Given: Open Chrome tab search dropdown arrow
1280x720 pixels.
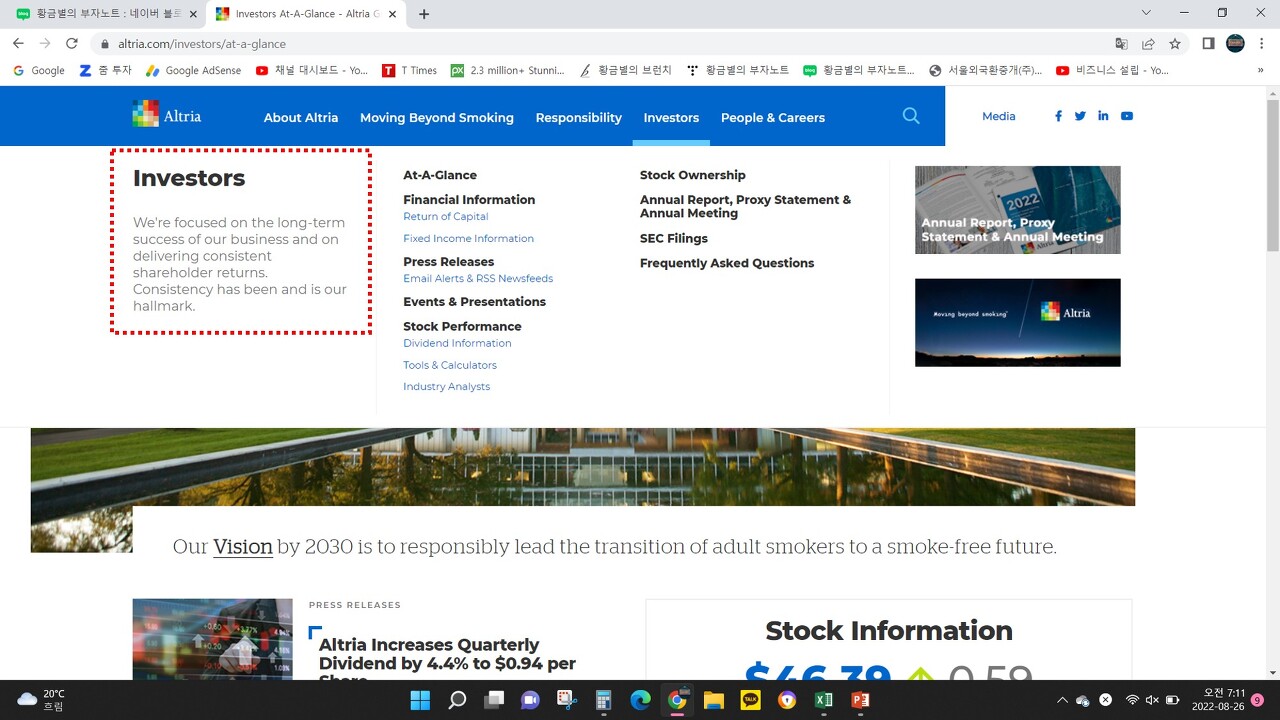Looking at the screenshot, I should tap(1146, 13).
